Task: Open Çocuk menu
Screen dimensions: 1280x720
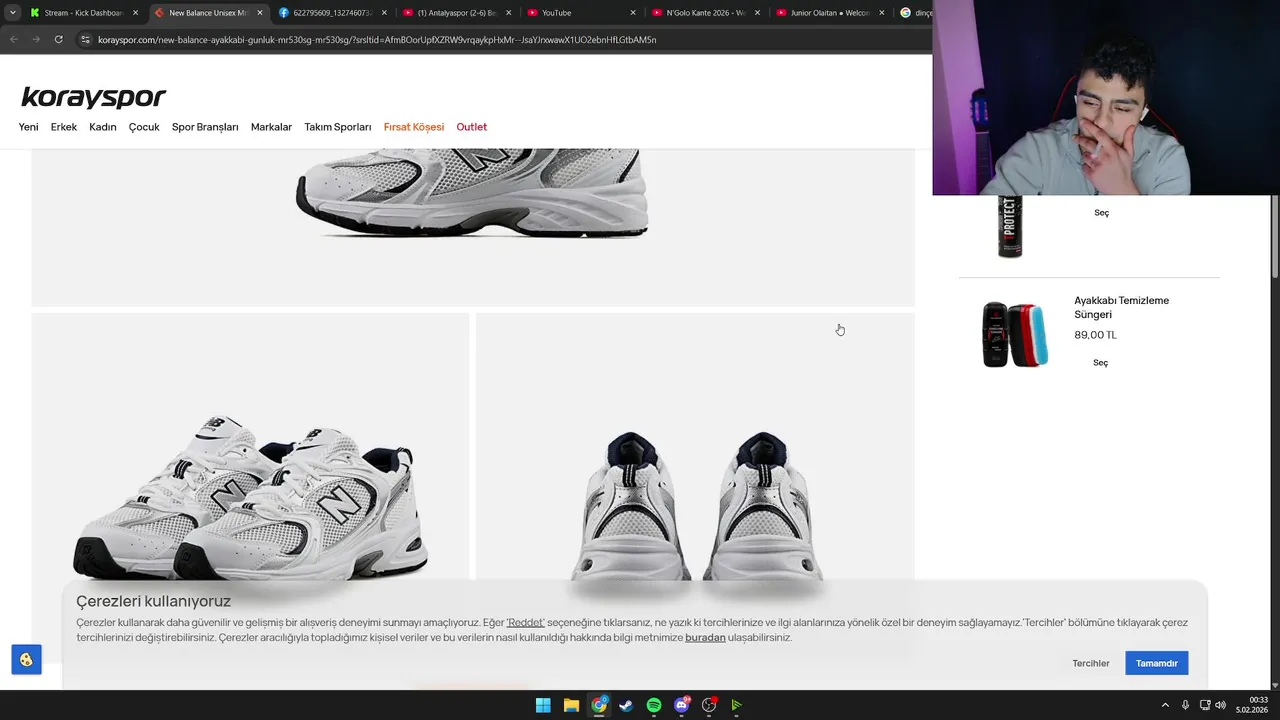Action: [x=144, y=127]
